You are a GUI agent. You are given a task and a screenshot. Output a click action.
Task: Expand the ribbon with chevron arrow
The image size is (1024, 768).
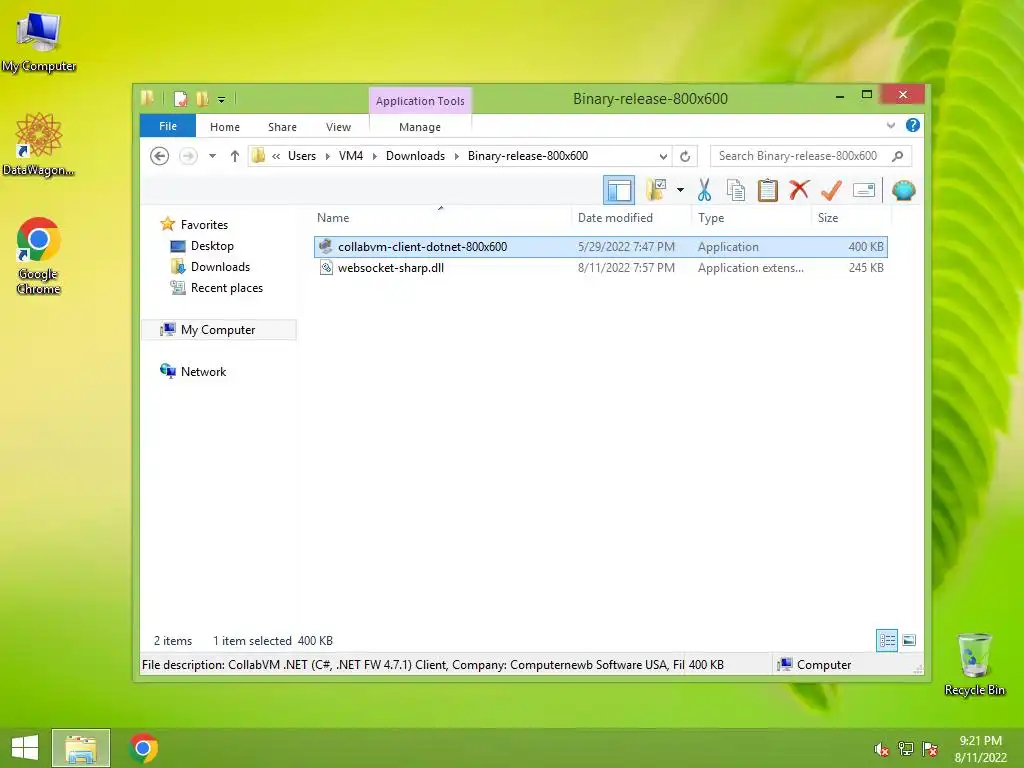pyautogui.click(x=891, y=125)
